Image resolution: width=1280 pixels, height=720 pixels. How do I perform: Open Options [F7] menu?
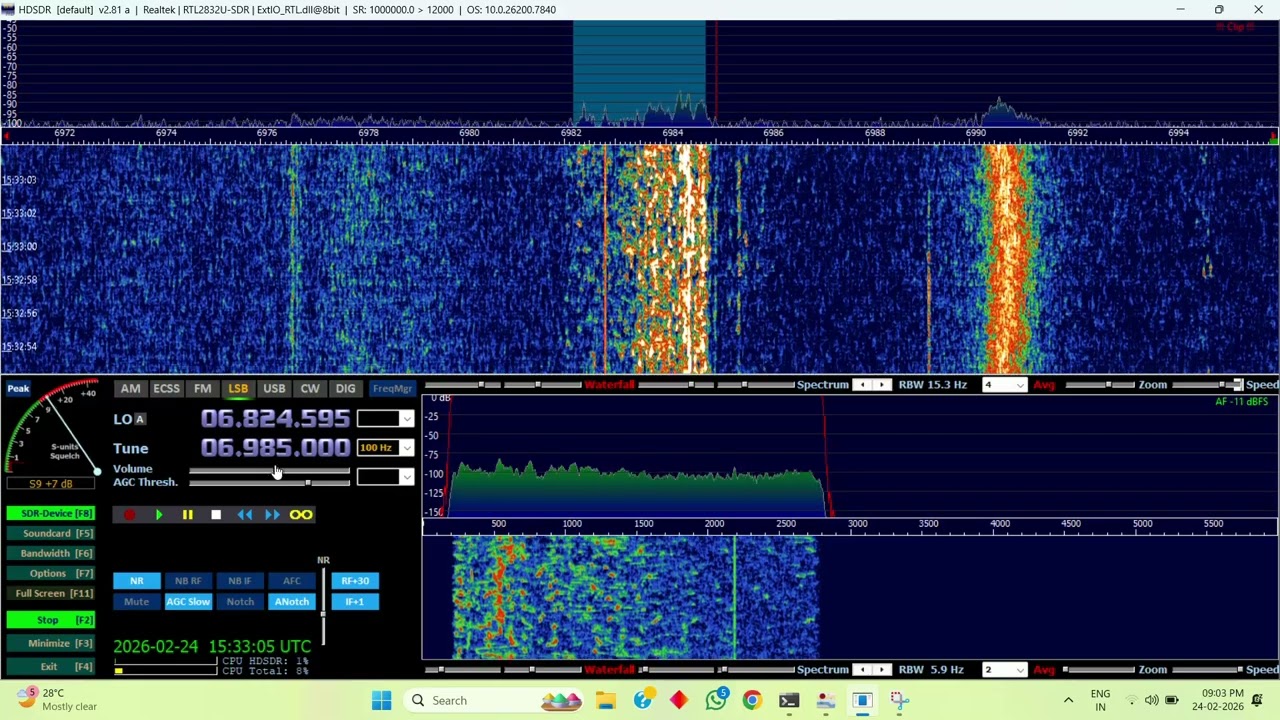pyautogui.click(x=51, y=573)
